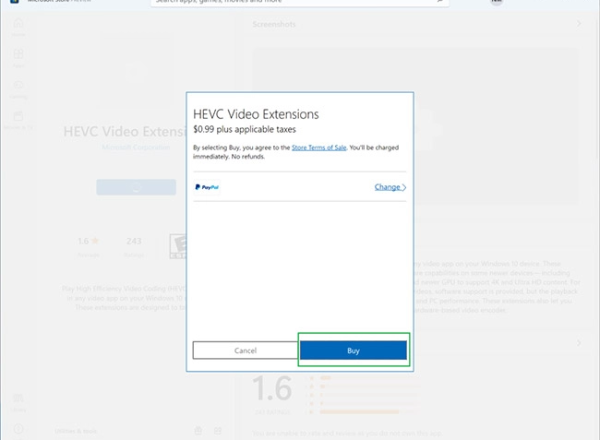Open the Microsoft Corporation publisher link
600x440 pixels.
136,147
